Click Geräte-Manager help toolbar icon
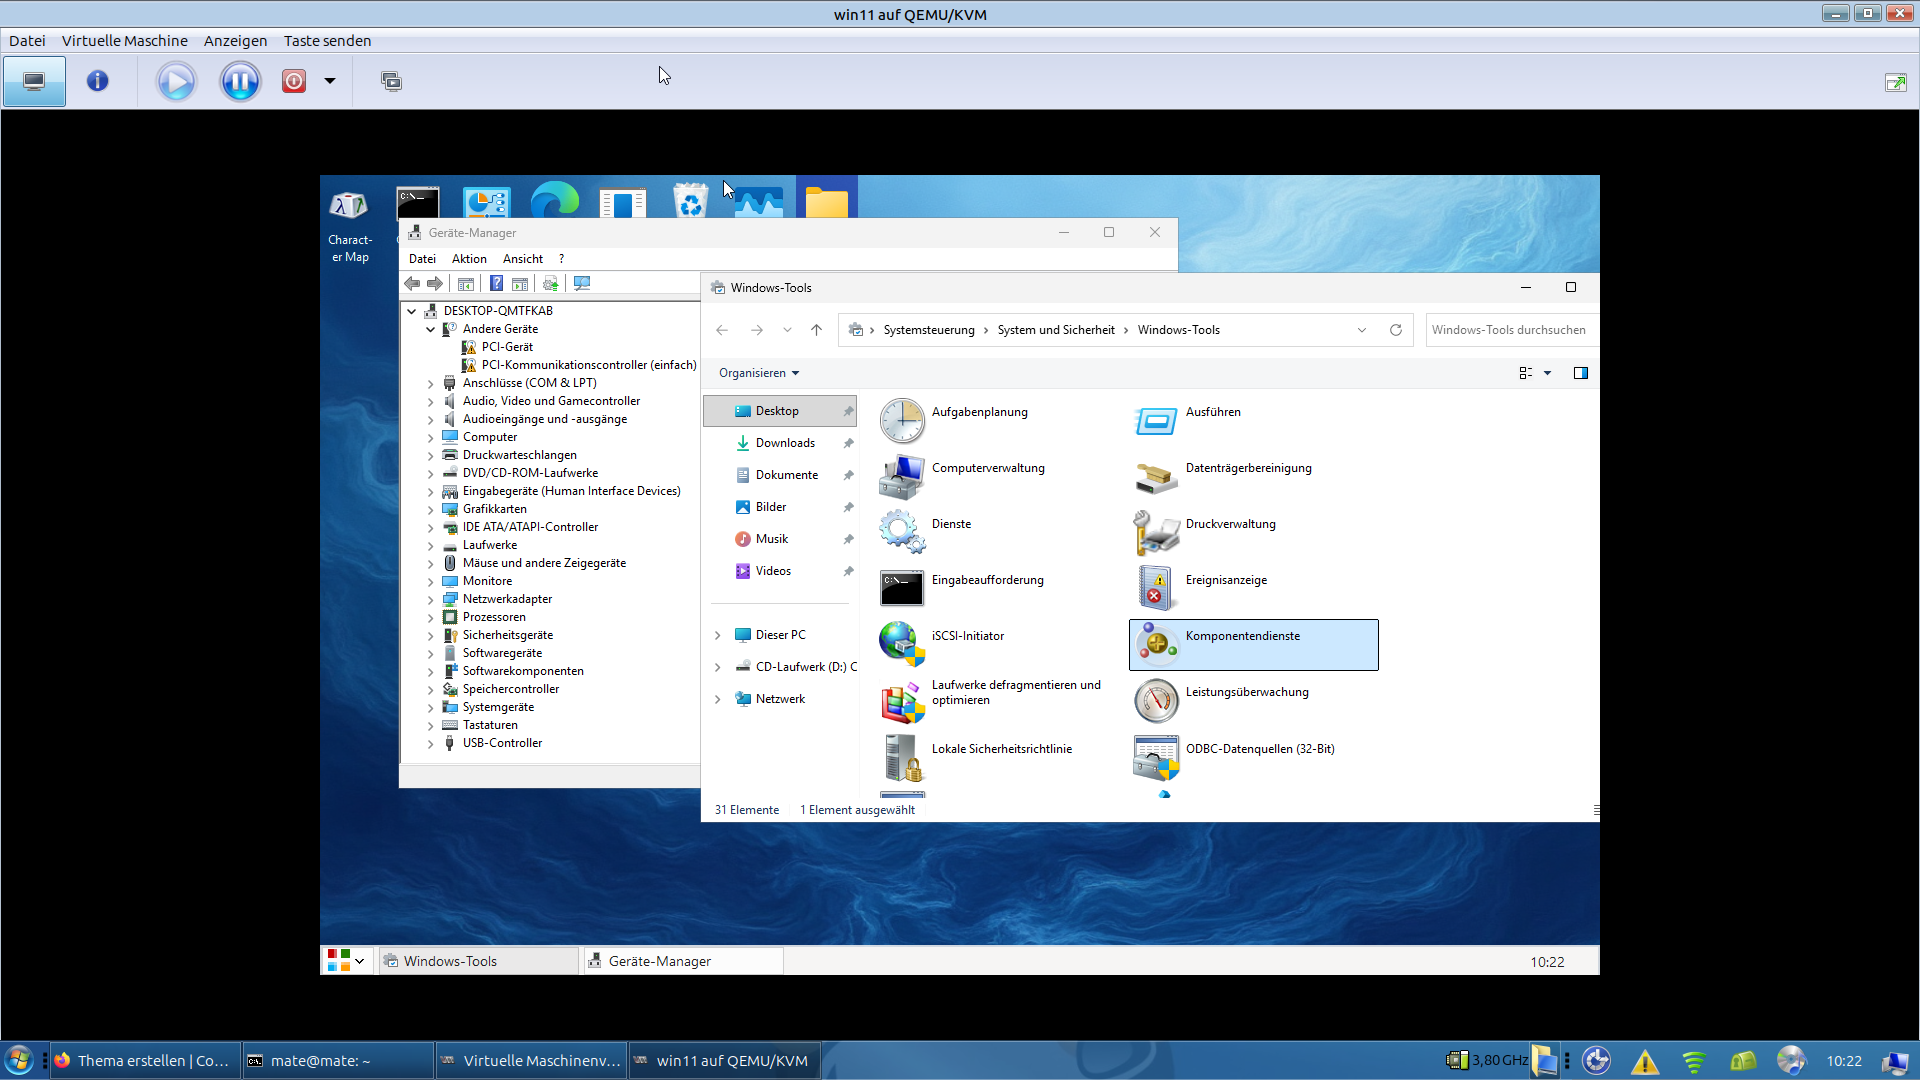This screenshot has height=1080, width=1920. [496, 284]
